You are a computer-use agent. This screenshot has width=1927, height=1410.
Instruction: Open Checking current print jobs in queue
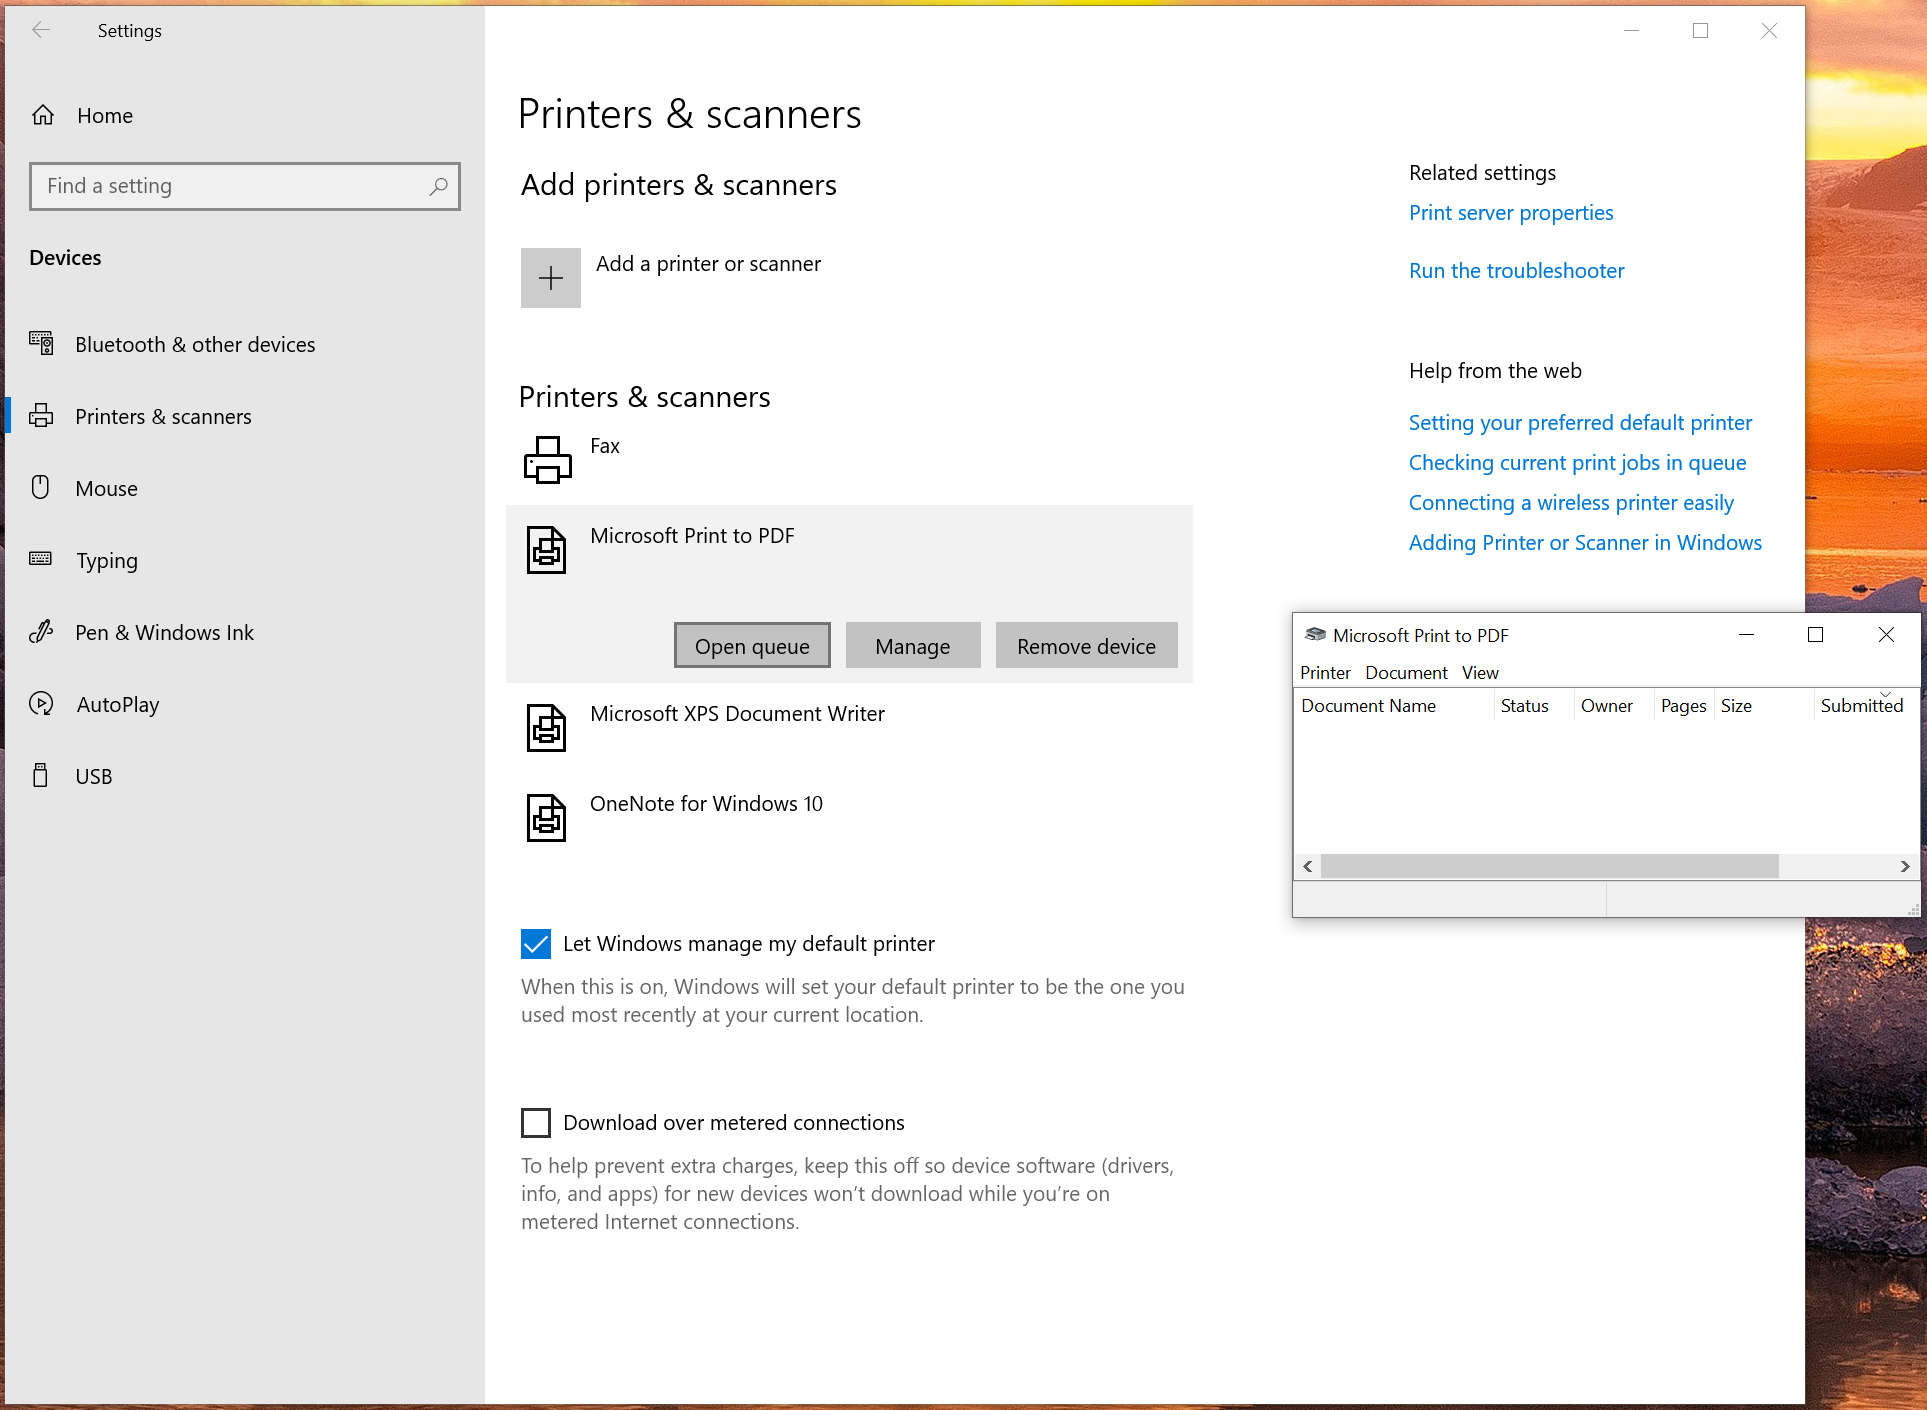tap(1577, 463)
